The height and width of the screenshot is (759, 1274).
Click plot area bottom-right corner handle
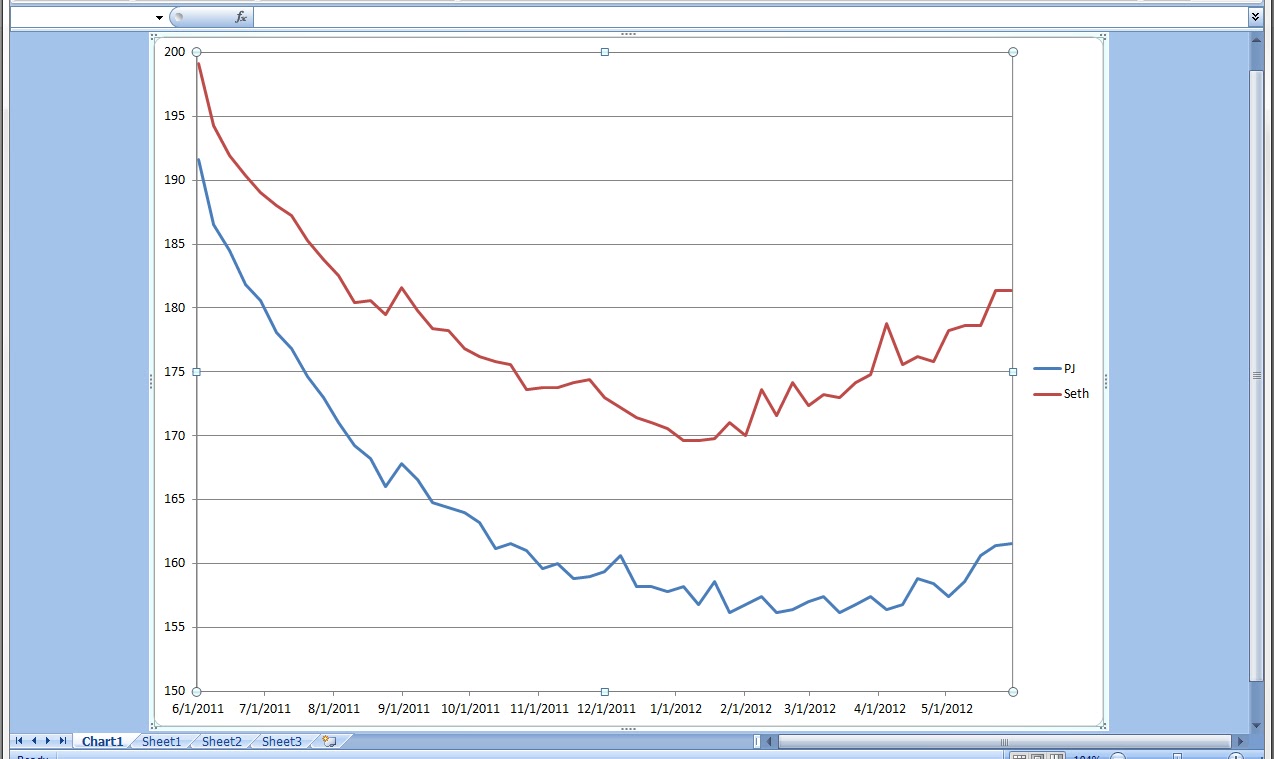click(1013, 691)
